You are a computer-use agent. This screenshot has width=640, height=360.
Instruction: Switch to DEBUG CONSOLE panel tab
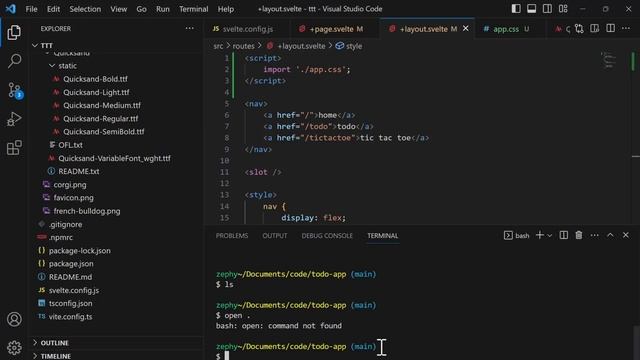pos(327,236)
